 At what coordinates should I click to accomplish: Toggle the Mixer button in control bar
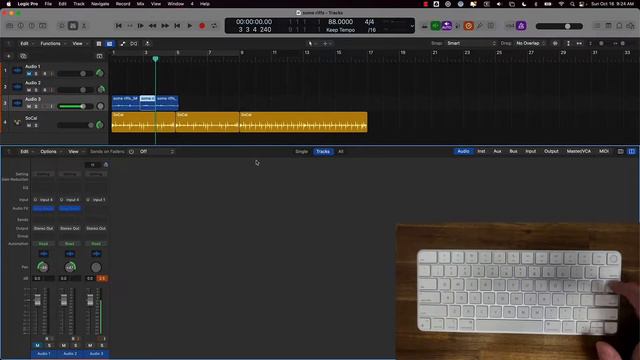(x=73, y=26)
